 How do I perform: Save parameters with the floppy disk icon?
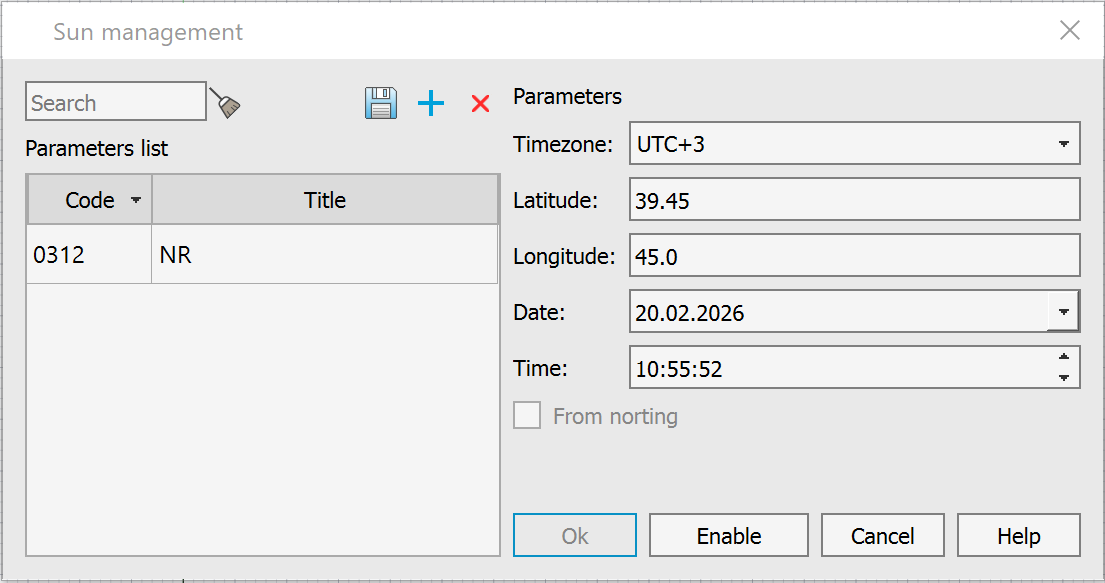point(381,103)
